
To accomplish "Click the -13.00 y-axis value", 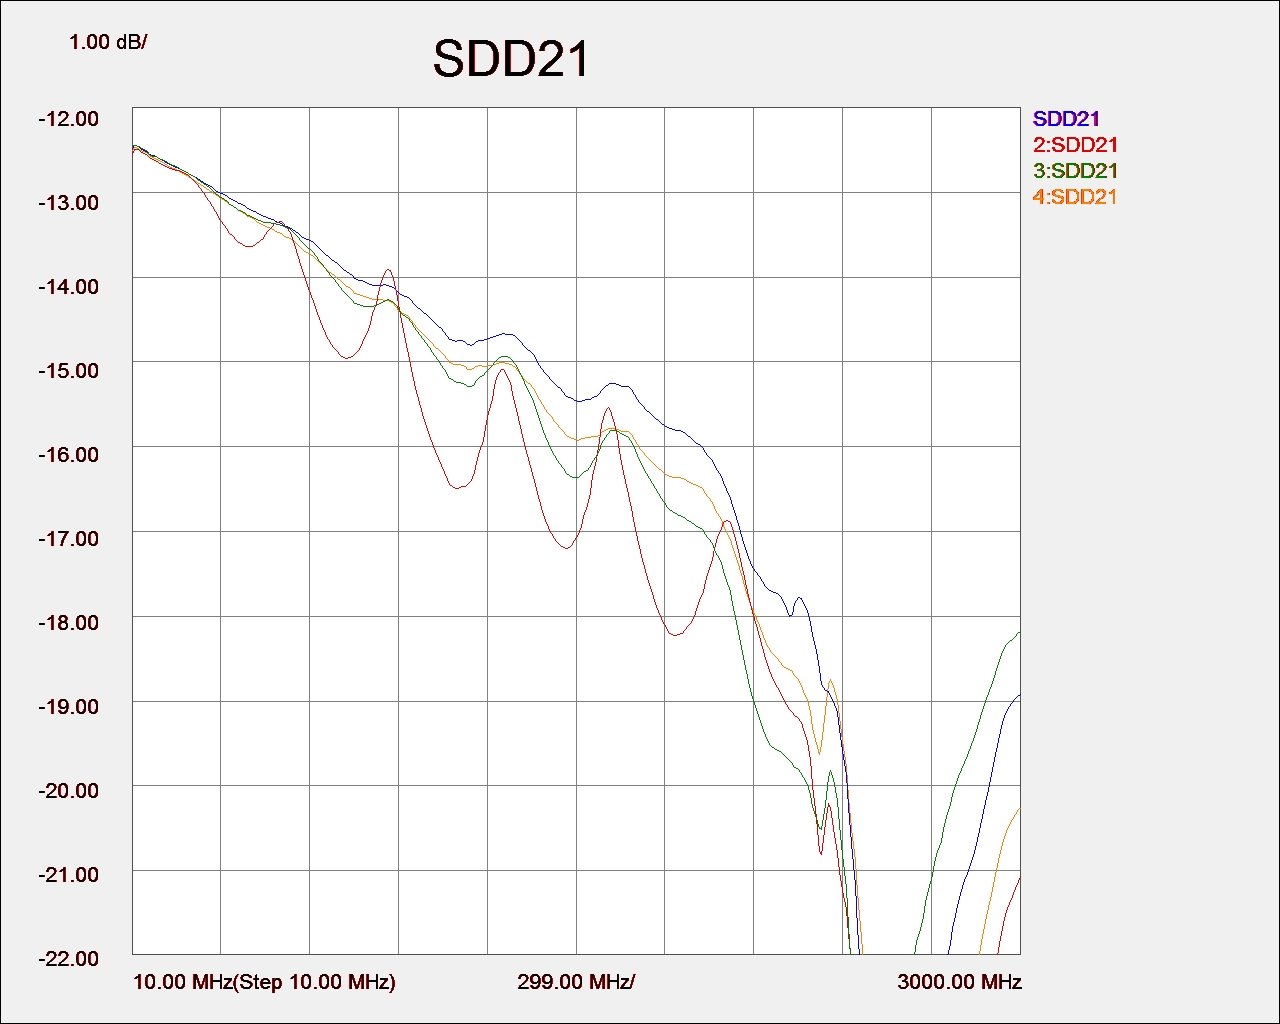I will [x=68, y=203].
